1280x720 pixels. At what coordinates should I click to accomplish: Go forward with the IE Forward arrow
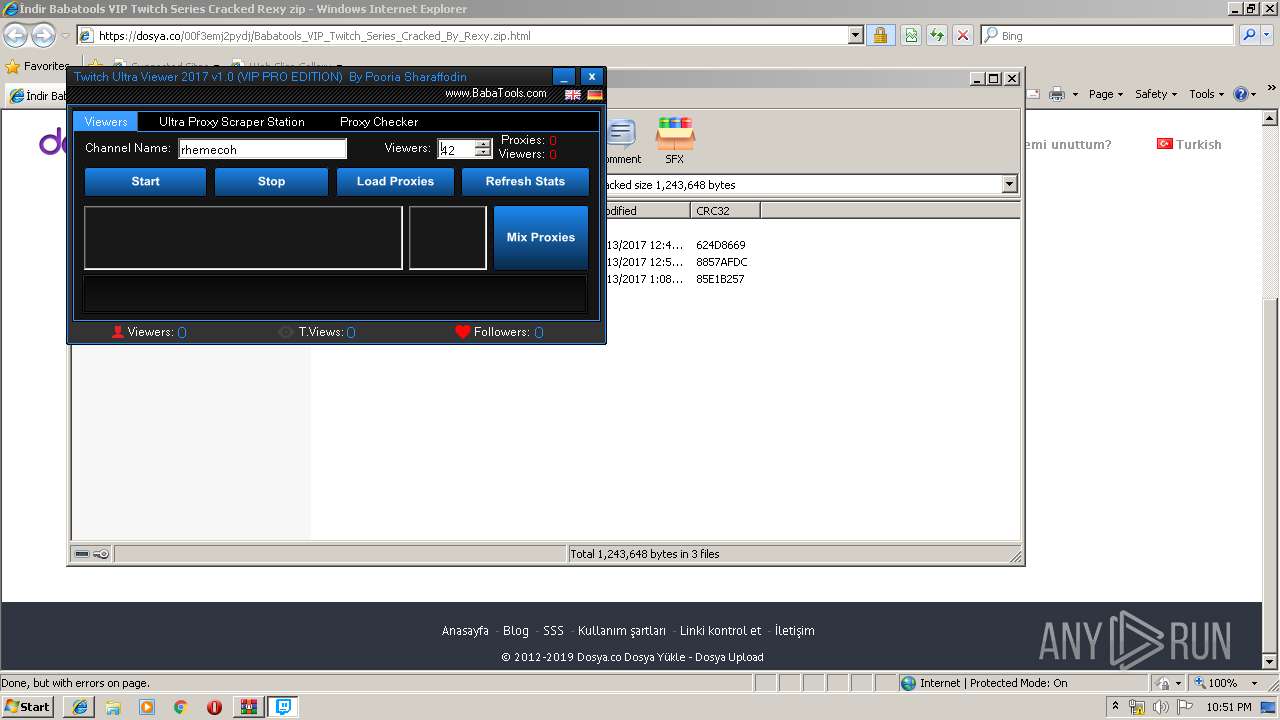click(x=43, y=35)
